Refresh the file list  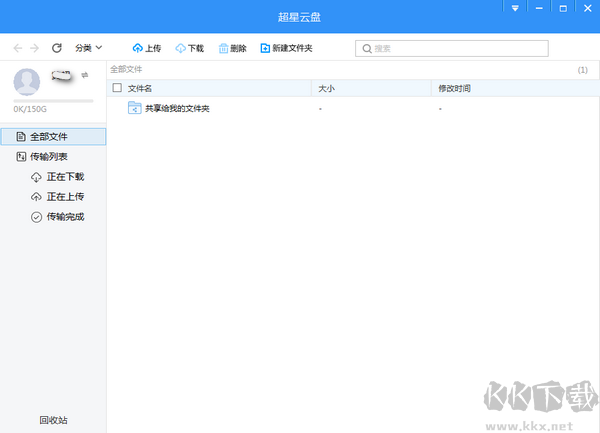coord(57,48)
